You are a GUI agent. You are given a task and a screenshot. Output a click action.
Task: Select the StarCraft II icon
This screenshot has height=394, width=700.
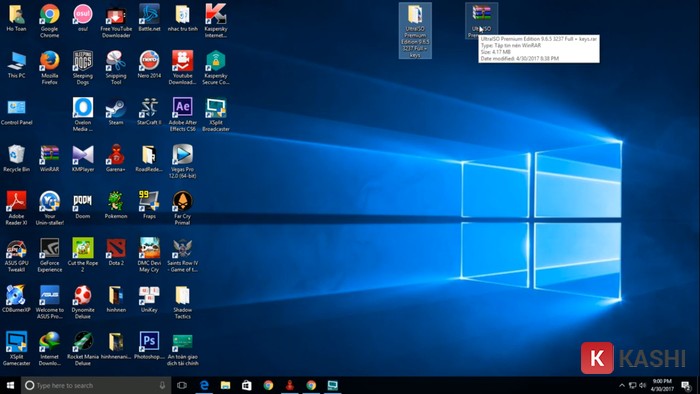click(149, 112)
